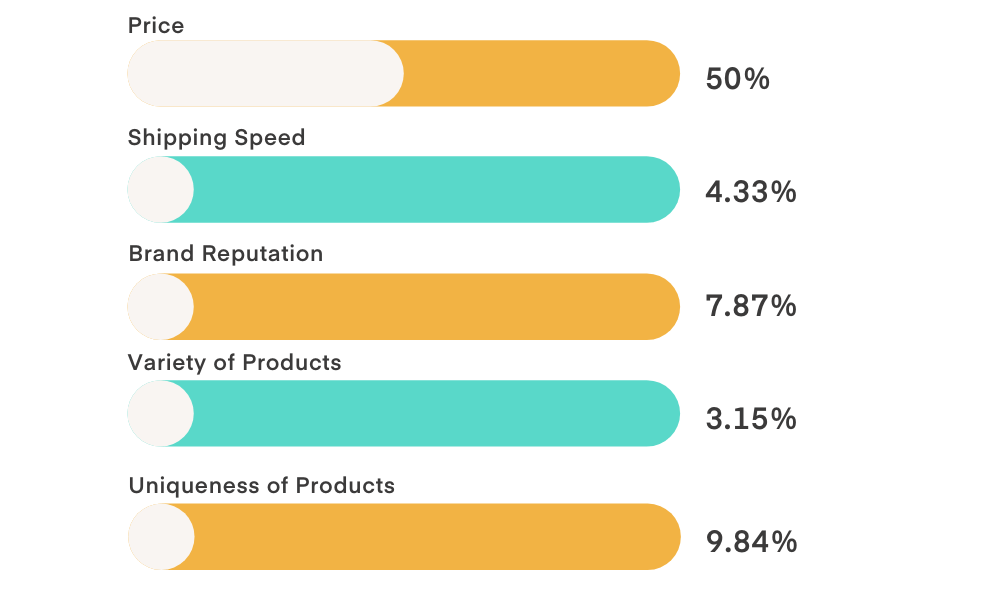This screenshot has width=987, height=612.
Task: Select the 7.87% value text
Action: click(751, 306)
